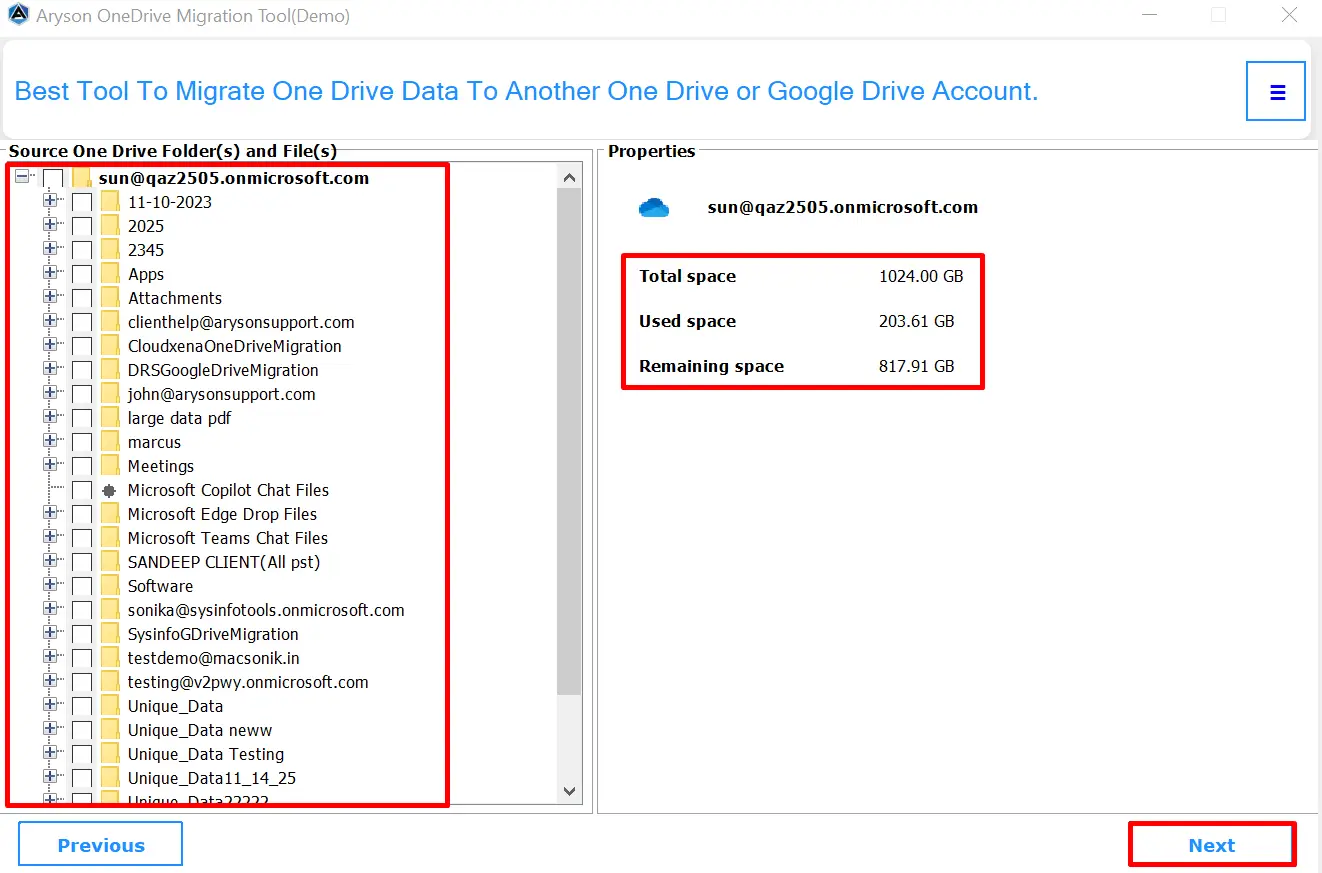Click the Microsoft Copilot Chat Files icon
This screenshot has width=1322, height=873.
(109, 490)
